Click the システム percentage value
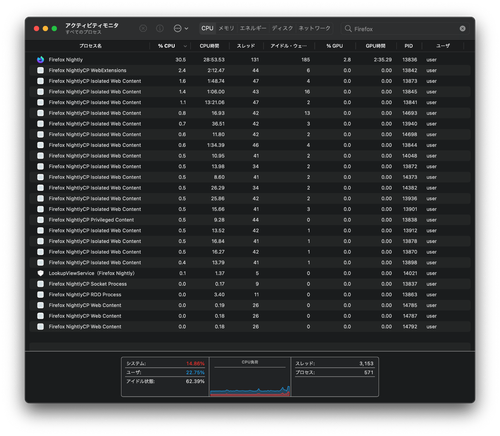500x436 pixels. pos(195,363)
